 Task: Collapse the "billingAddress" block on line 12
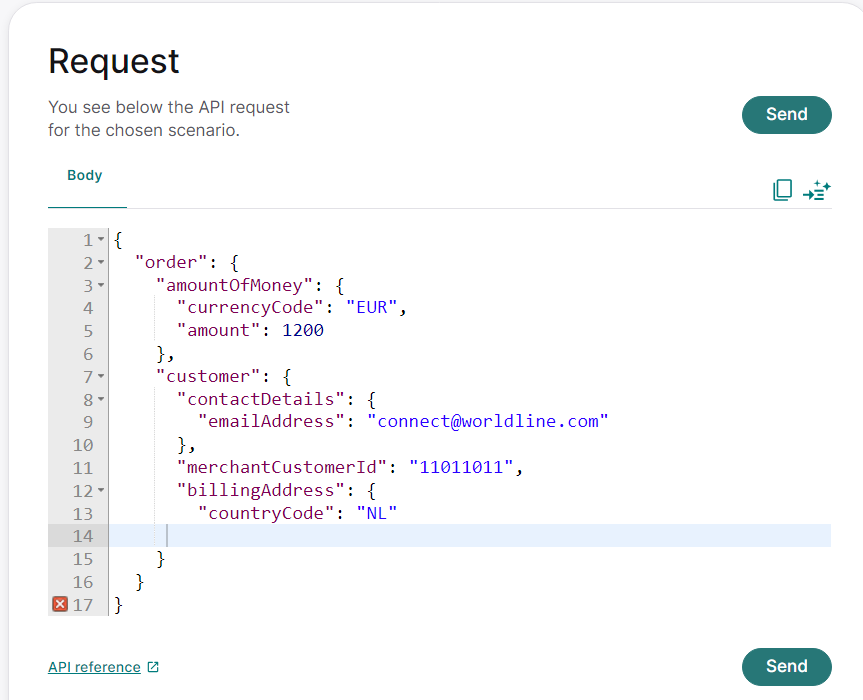point(101,490)
